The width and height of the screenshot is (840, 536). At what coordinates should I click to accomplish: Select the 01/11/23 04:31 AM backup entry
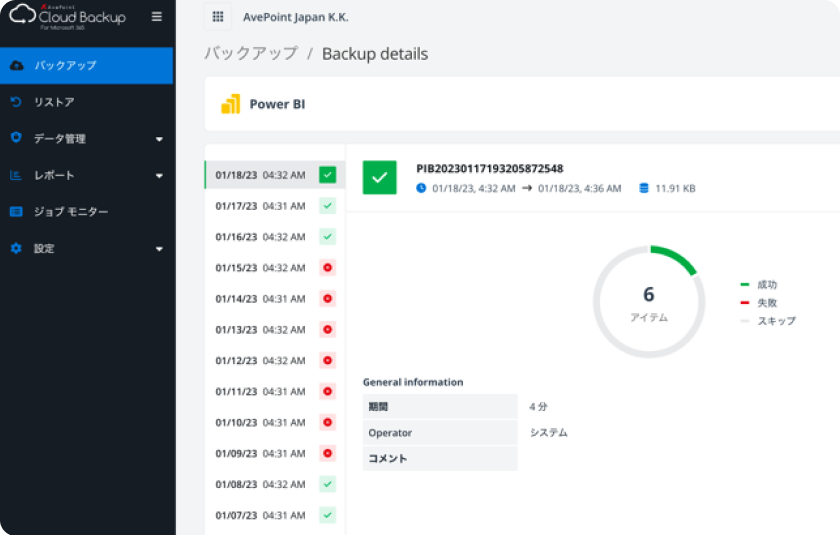point(275,391)
